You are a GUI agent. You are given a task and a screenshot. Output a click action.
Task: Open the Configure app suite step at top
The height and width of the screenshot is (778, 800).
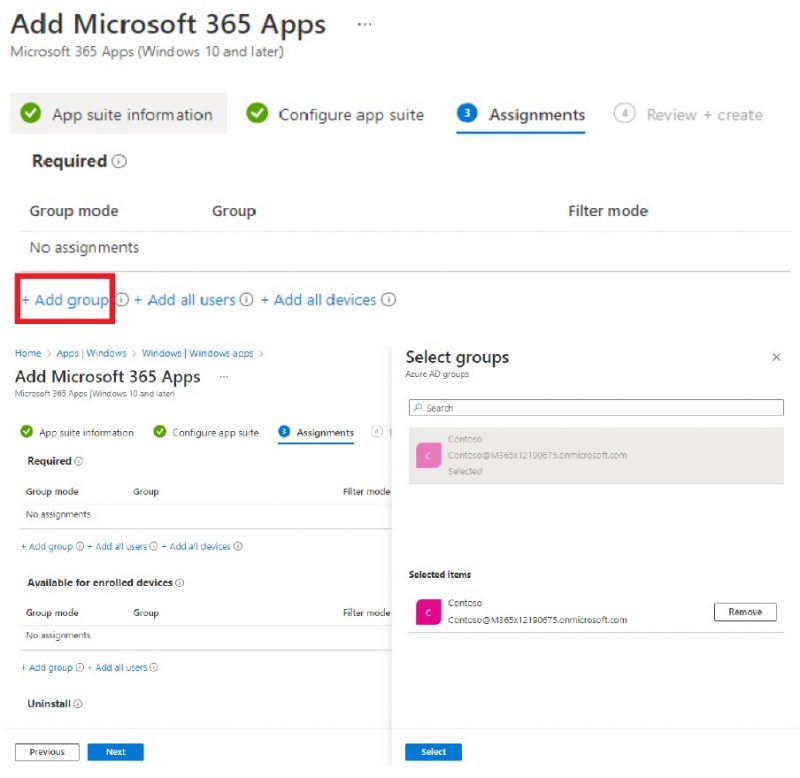(335, 114)
